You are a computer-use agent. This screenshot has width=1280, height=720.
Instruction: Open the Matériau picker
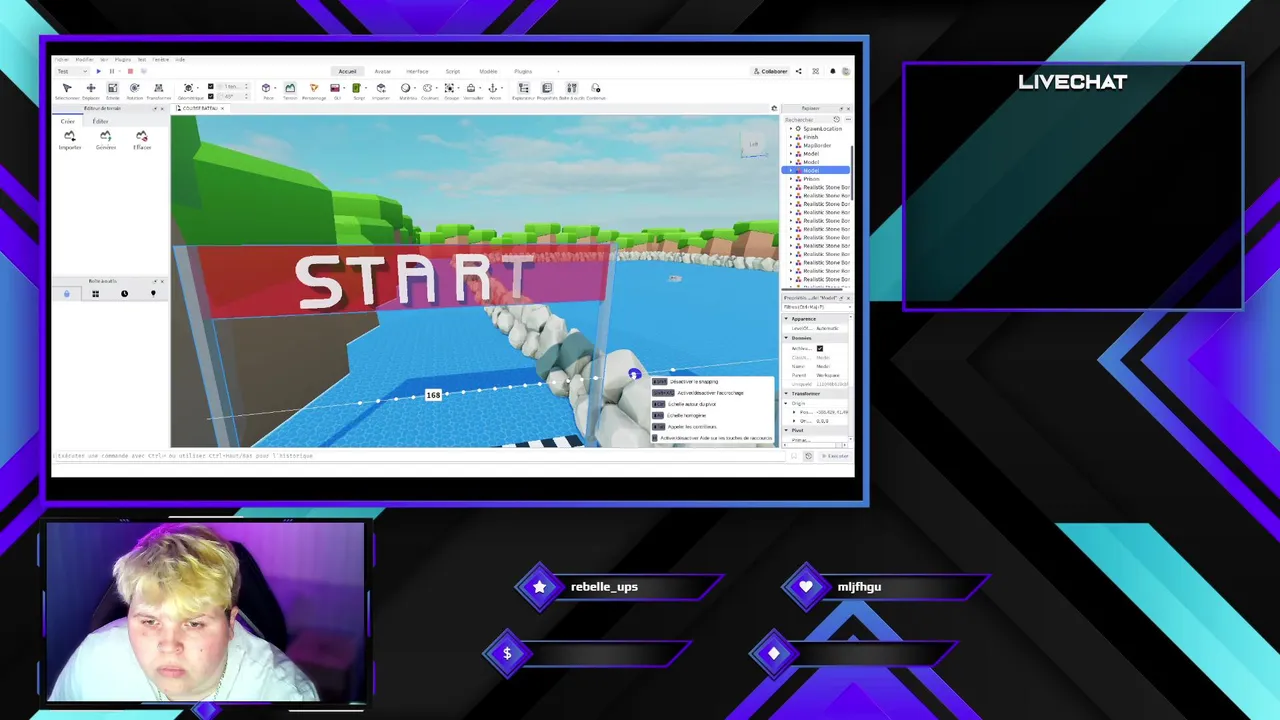405,88
